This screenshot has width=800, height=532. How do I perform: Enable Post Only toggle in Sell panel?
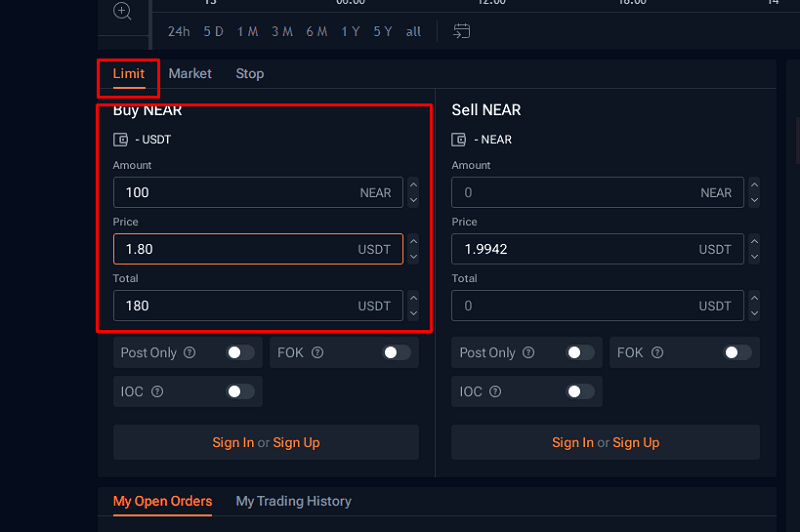(581, 352)
